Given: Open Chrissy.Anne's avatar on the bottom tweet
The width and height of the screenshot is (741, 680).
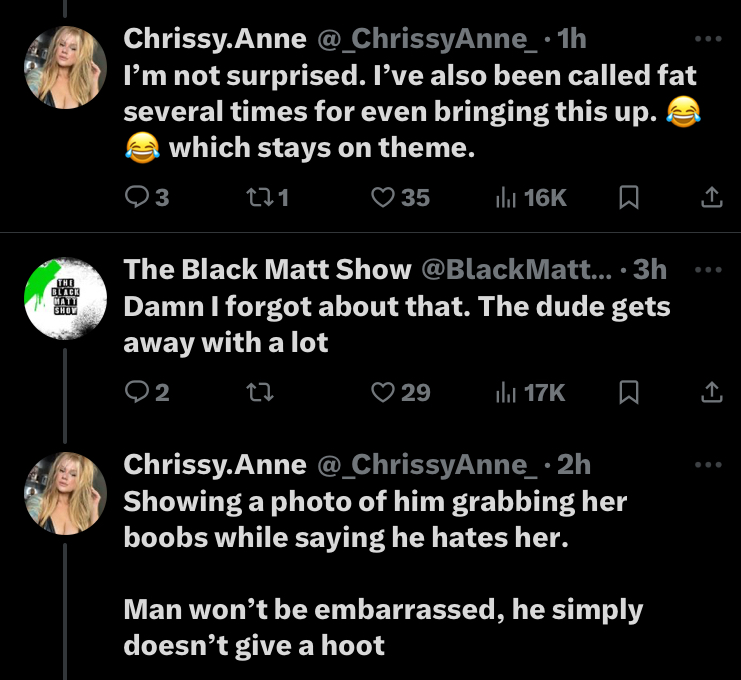Looking at the screenshot, I should click(65, 492).
